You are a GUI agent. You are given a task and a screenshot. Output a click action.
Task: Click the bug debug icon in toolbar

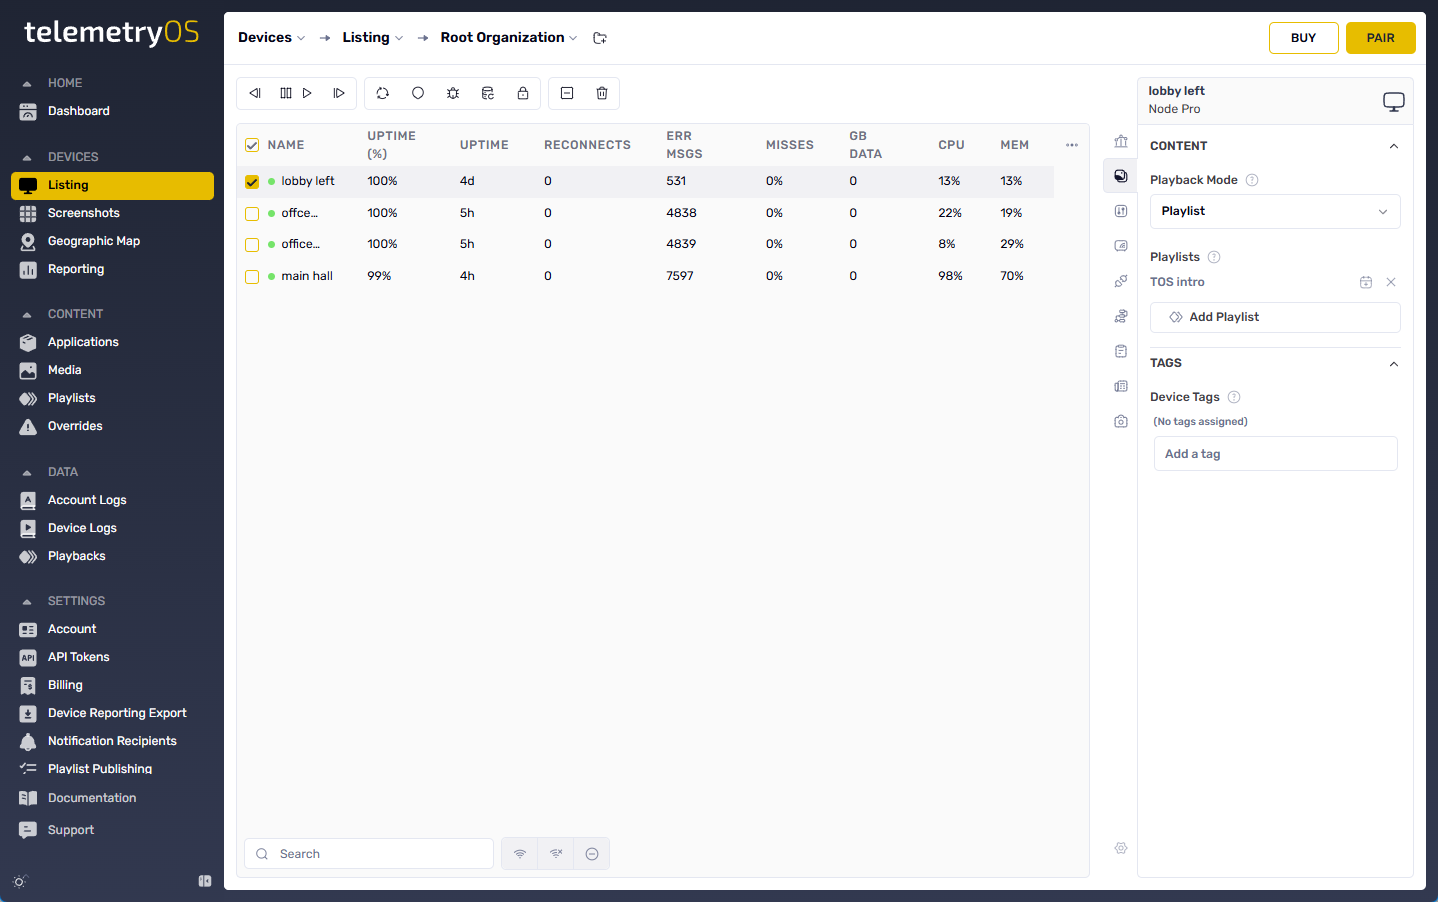click(x=453, y=93)
